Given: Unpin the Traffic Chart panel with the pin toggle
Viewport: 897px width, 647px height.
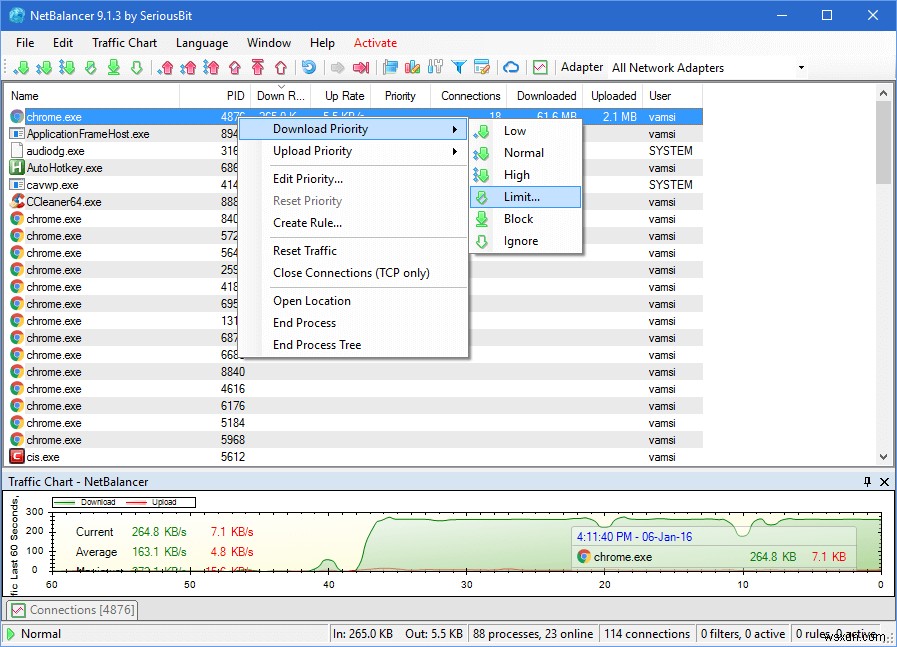Looking at the screenshot, I should click(869, 482).
